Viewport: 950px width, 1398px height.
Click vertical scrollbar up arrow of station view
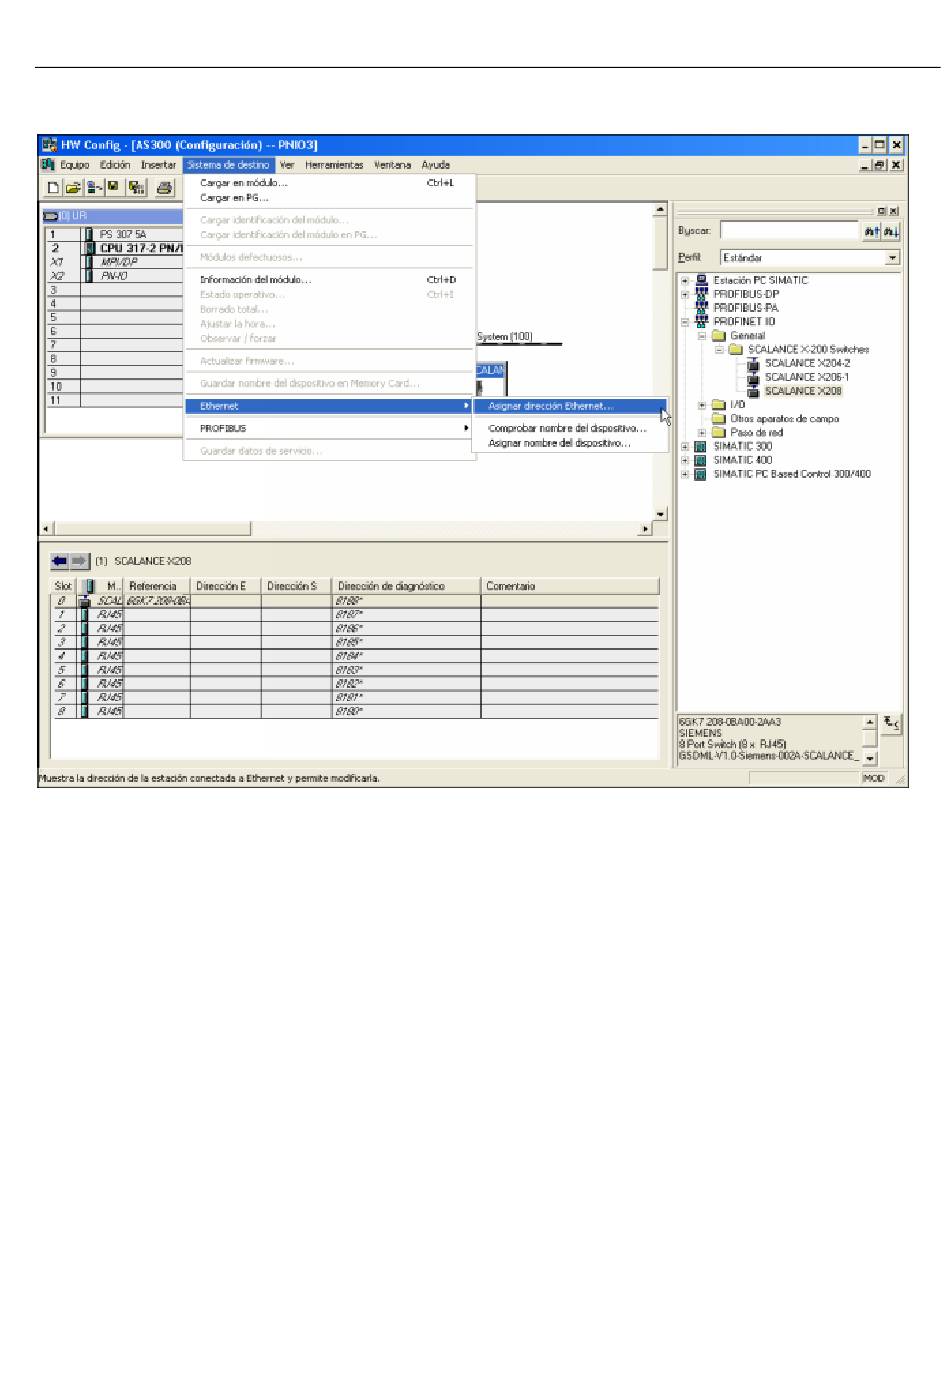point(660,210)
